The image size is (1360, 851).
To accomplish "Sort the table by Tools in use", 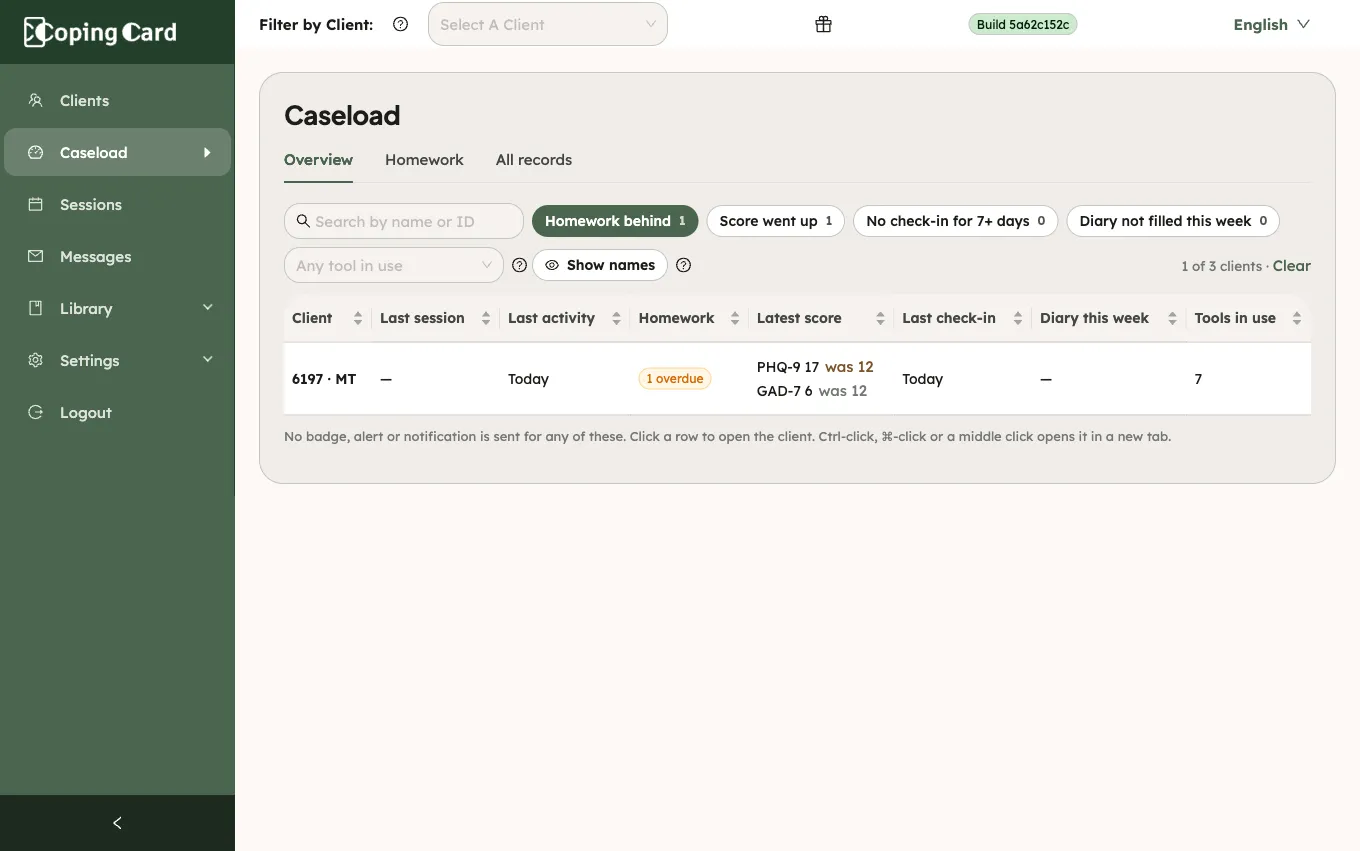I will click(1248, 318).
